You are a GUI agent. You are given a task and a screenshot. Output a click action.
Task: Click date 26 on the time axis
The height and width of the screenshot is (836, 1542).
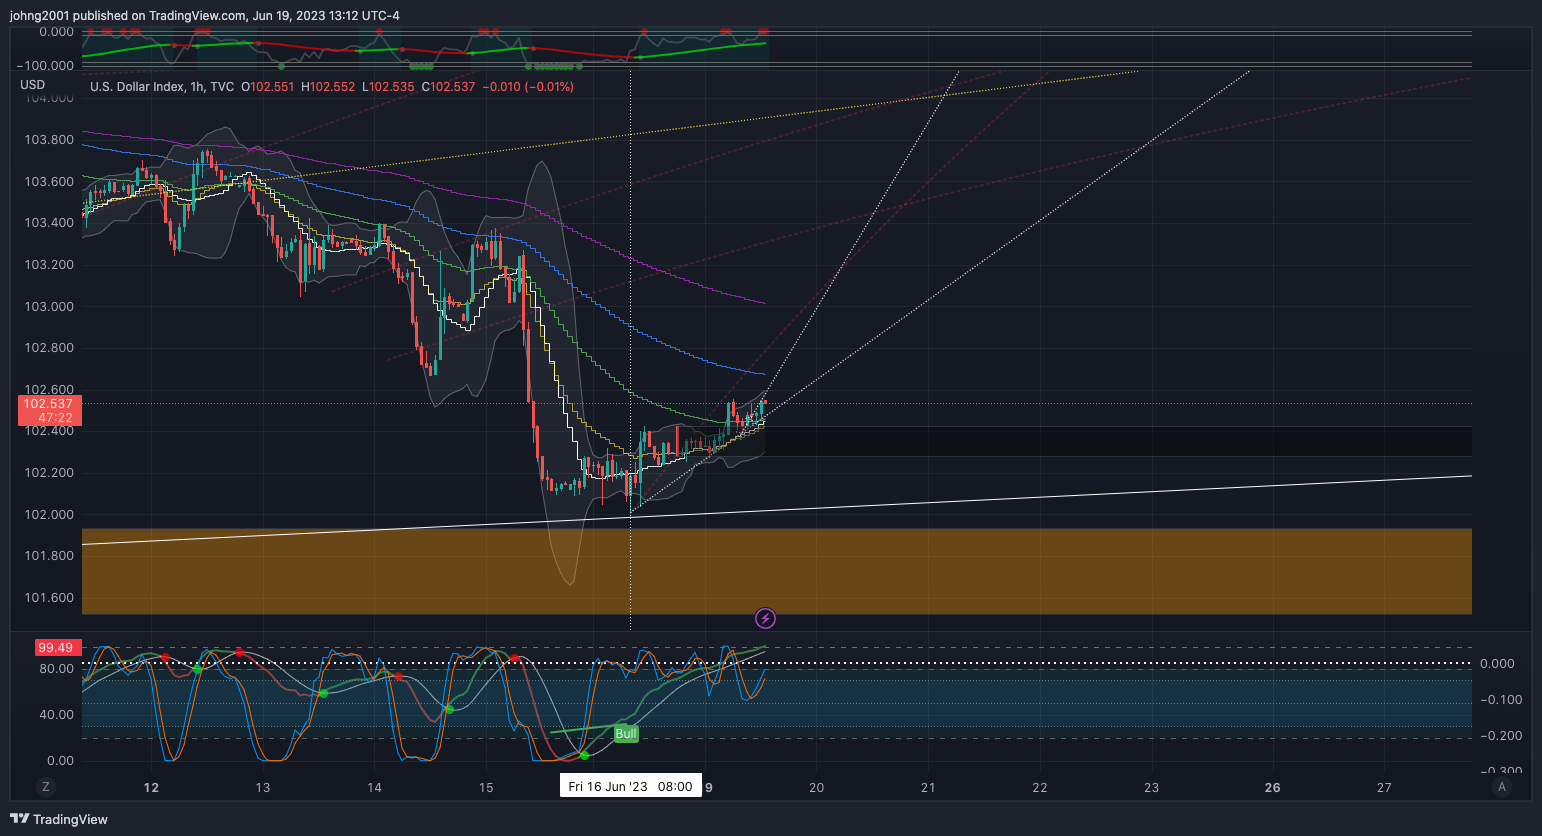pyautogui.click(x=1273, y=788)
